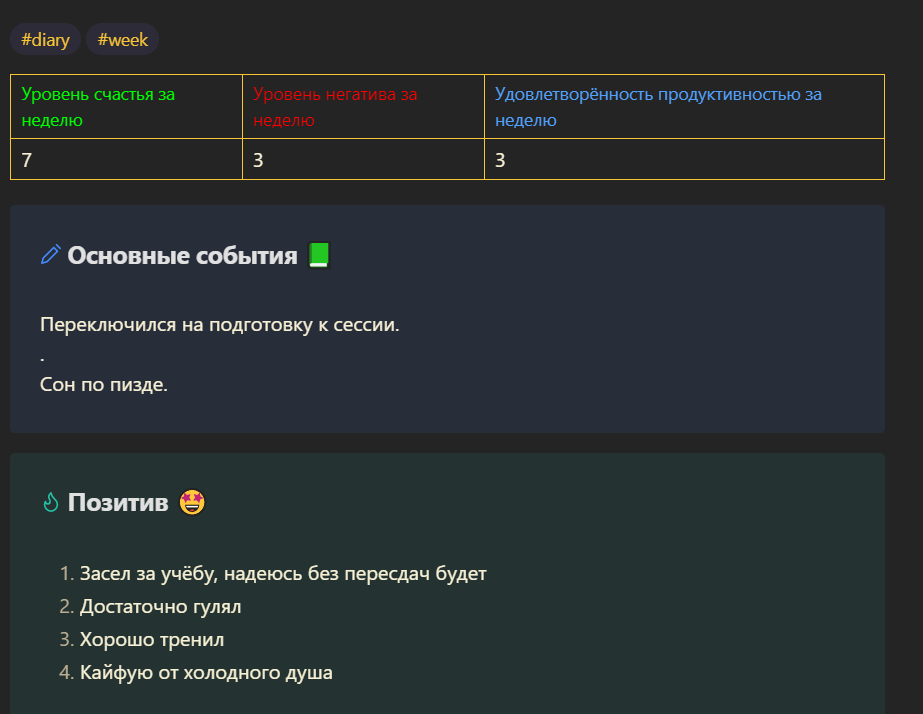Click the flame icon beside Позитив
The image size is (923, 714).
[x=51, y=502]
